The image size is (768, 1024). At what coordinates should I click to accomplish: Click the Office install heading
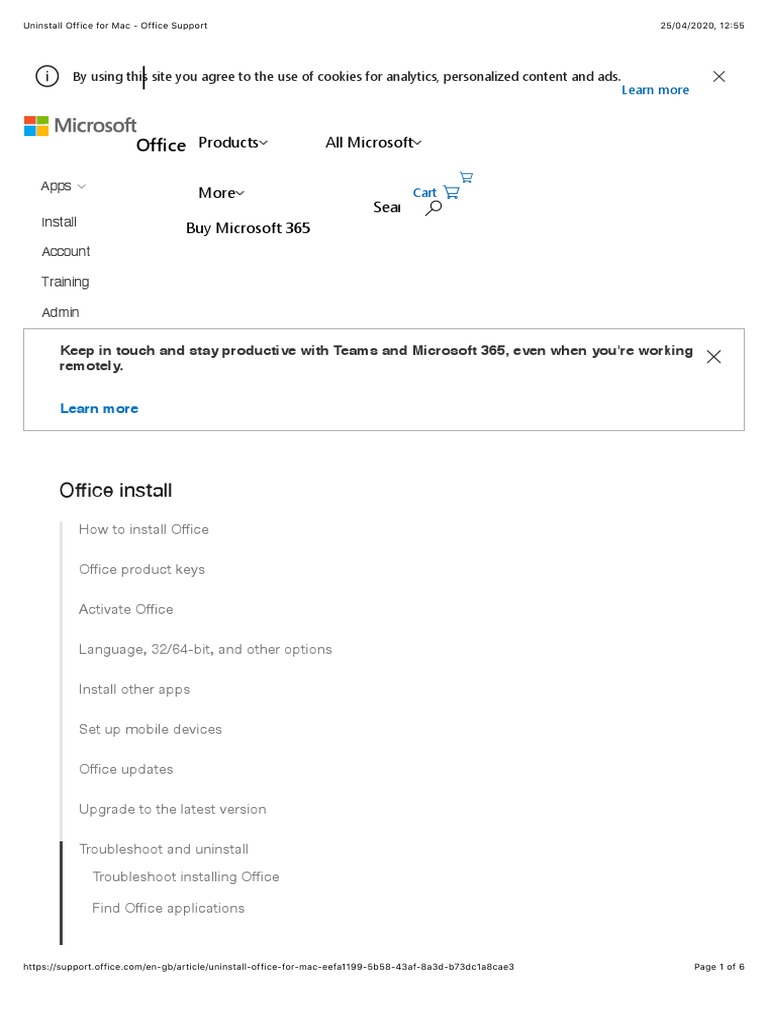(x=116, y=490)
